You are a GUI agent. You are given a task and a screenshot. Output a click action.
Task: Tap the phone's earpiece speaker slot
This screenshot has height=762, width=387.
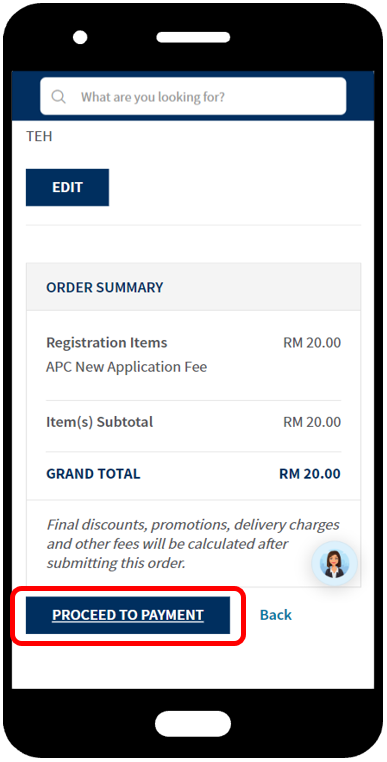tap(193, 37)
